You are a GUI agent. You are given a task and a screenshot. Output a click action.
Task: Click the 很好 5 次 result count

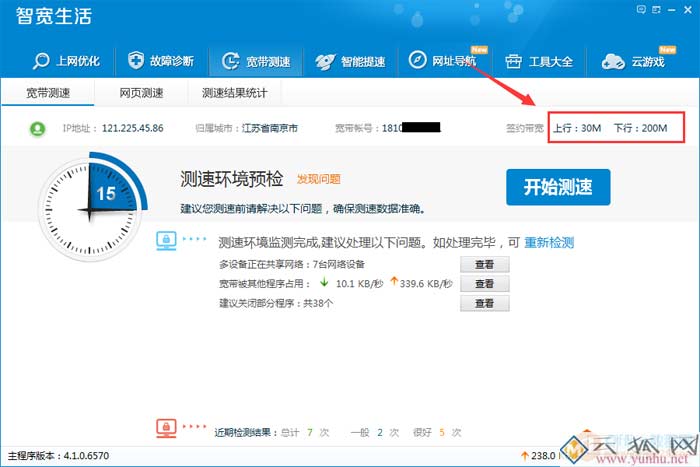[x=437, y=432]
